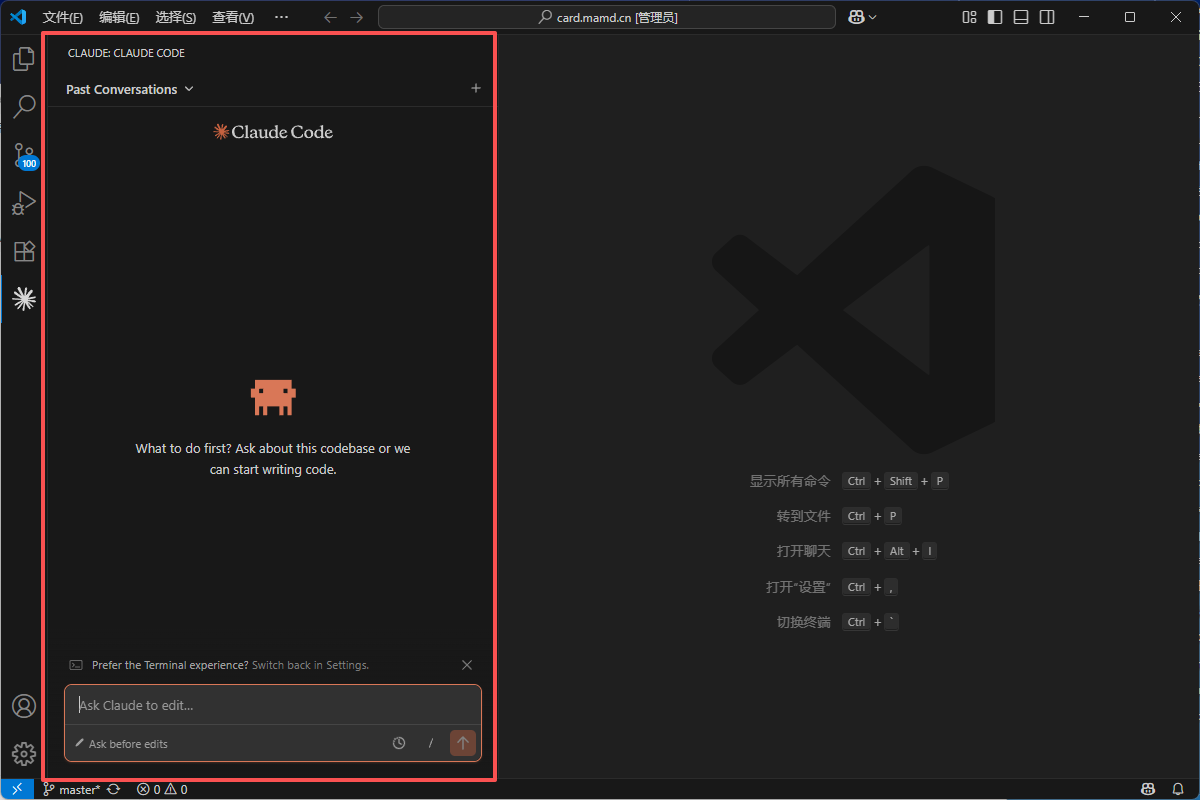Screen dimensions: 1200x800
Task: Click the send message arrow button
Action: tap(462, 743)
